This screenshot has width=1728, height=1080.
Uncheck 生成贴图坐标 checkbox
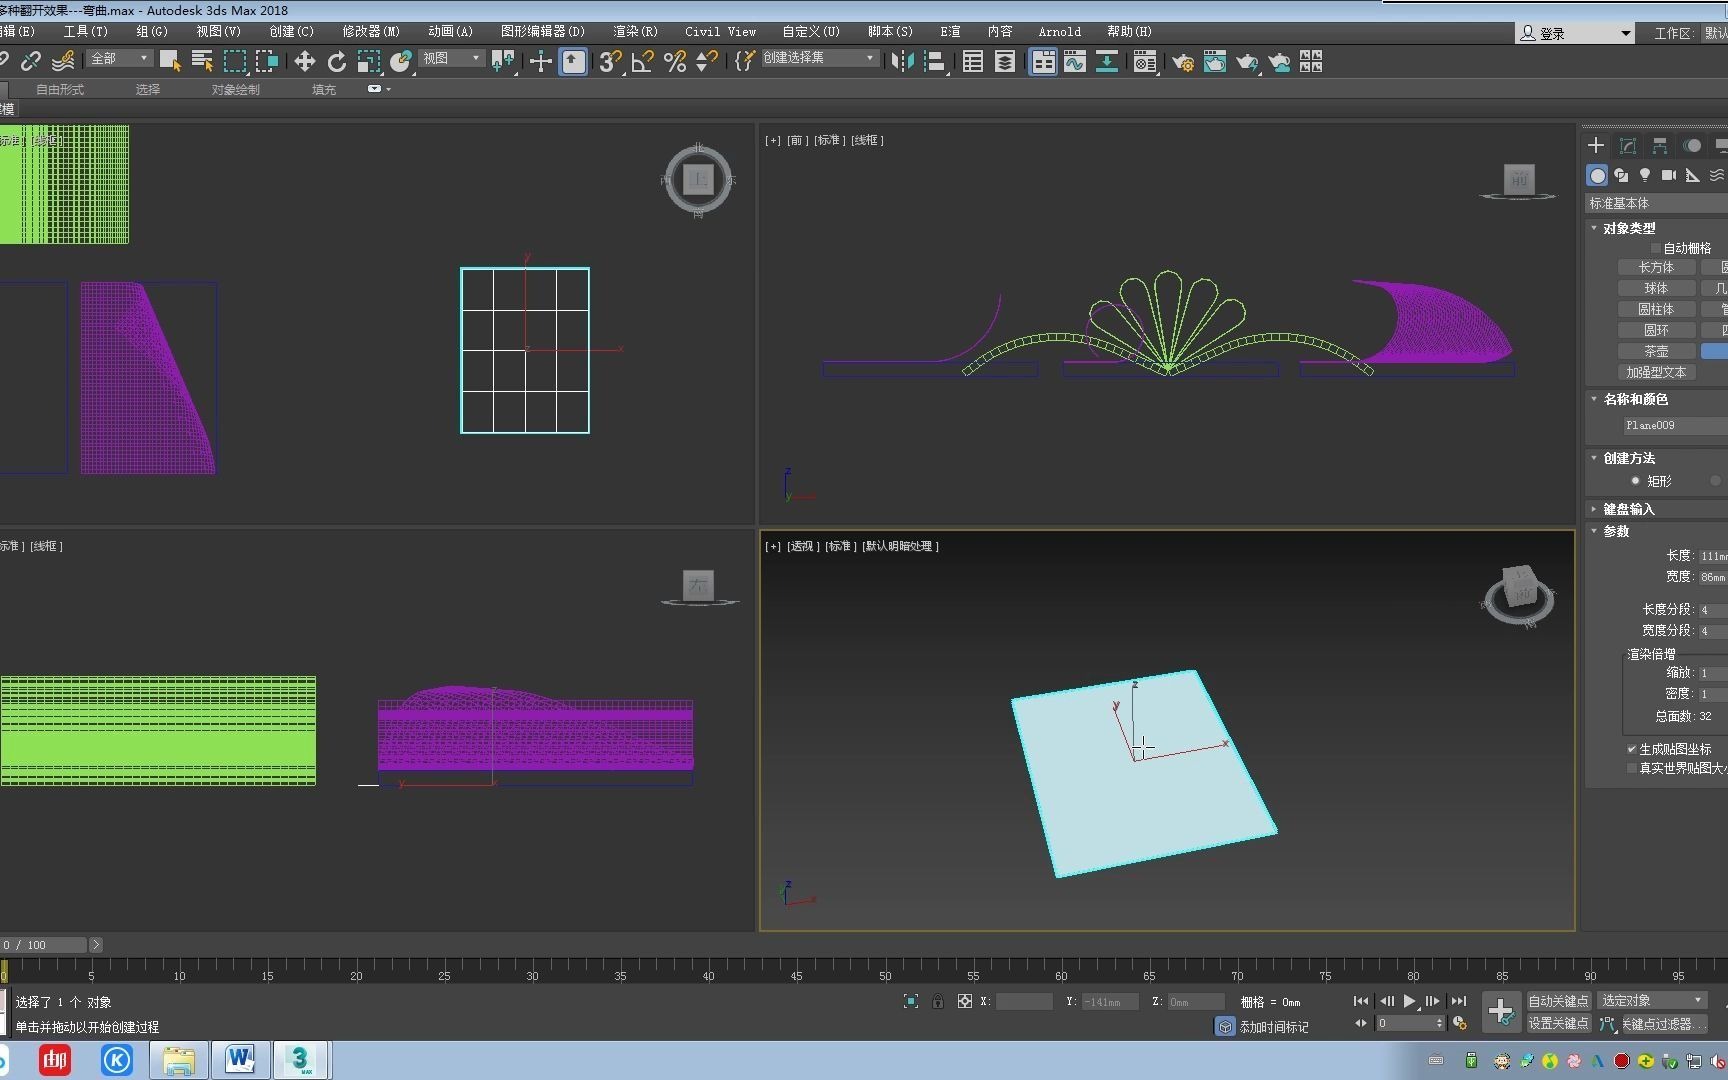coord(1632,749)
